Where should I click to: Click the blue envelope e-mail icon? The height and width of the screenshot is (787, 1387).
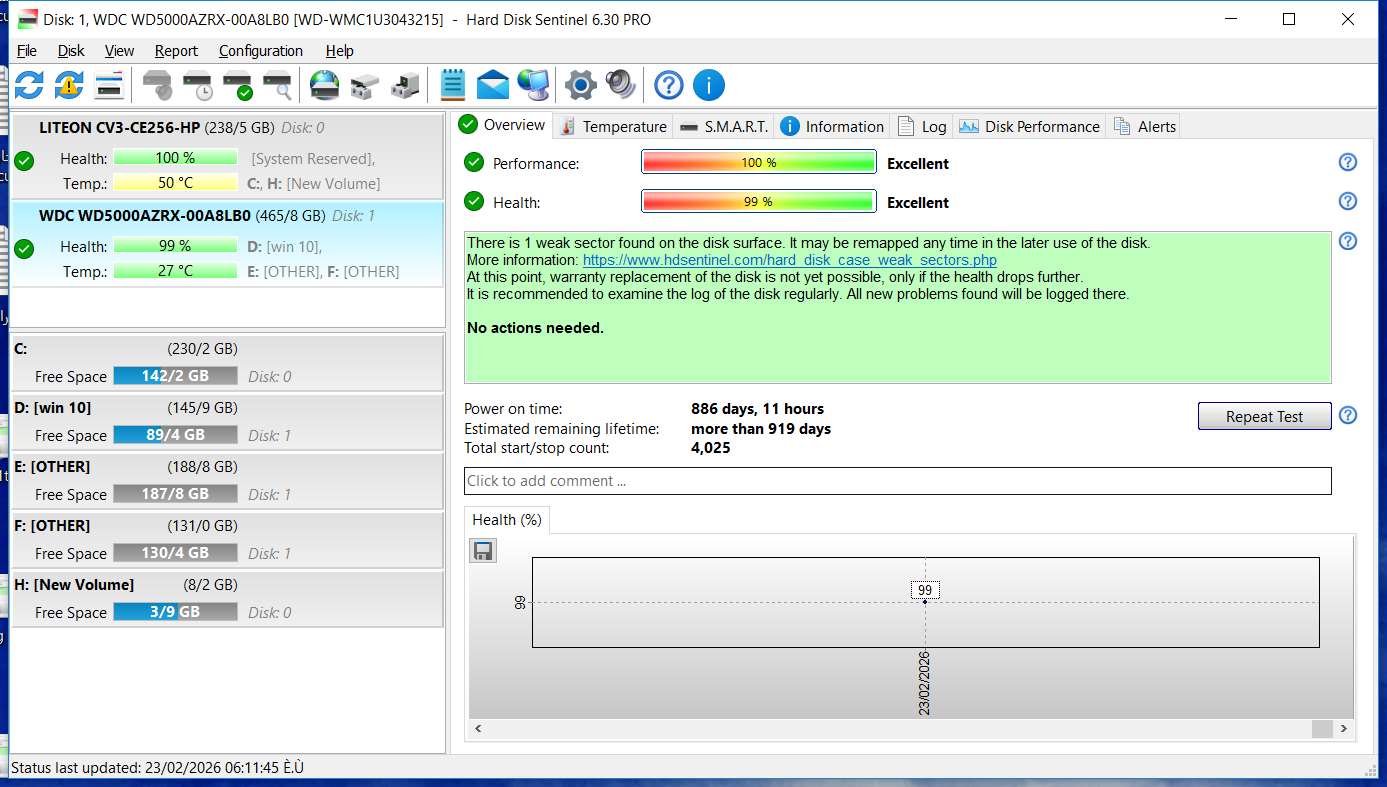pos(492,85)
